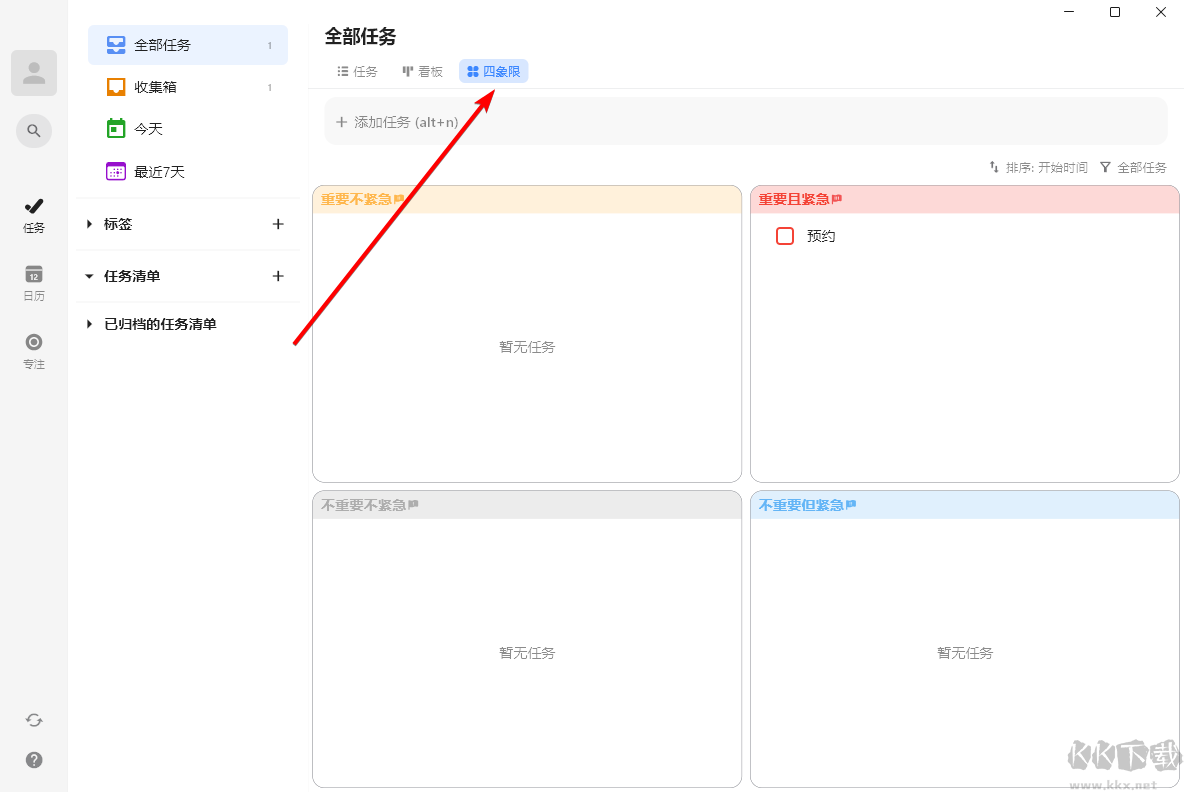1184x792 pixels.
Task: Click the 收集箱 inbox icon
Action: 115,86
